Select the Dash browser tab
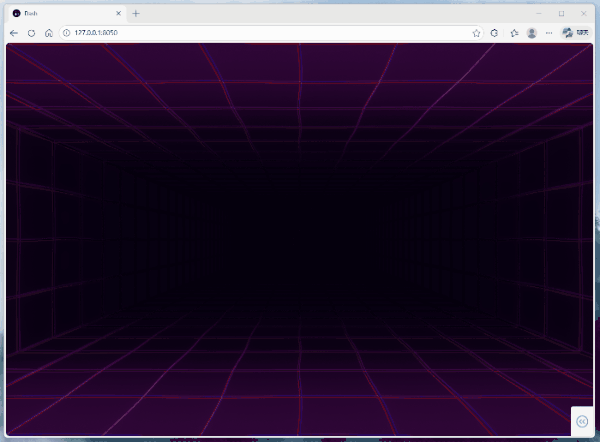The image size is (600, 442). click(x=67, y=13)
